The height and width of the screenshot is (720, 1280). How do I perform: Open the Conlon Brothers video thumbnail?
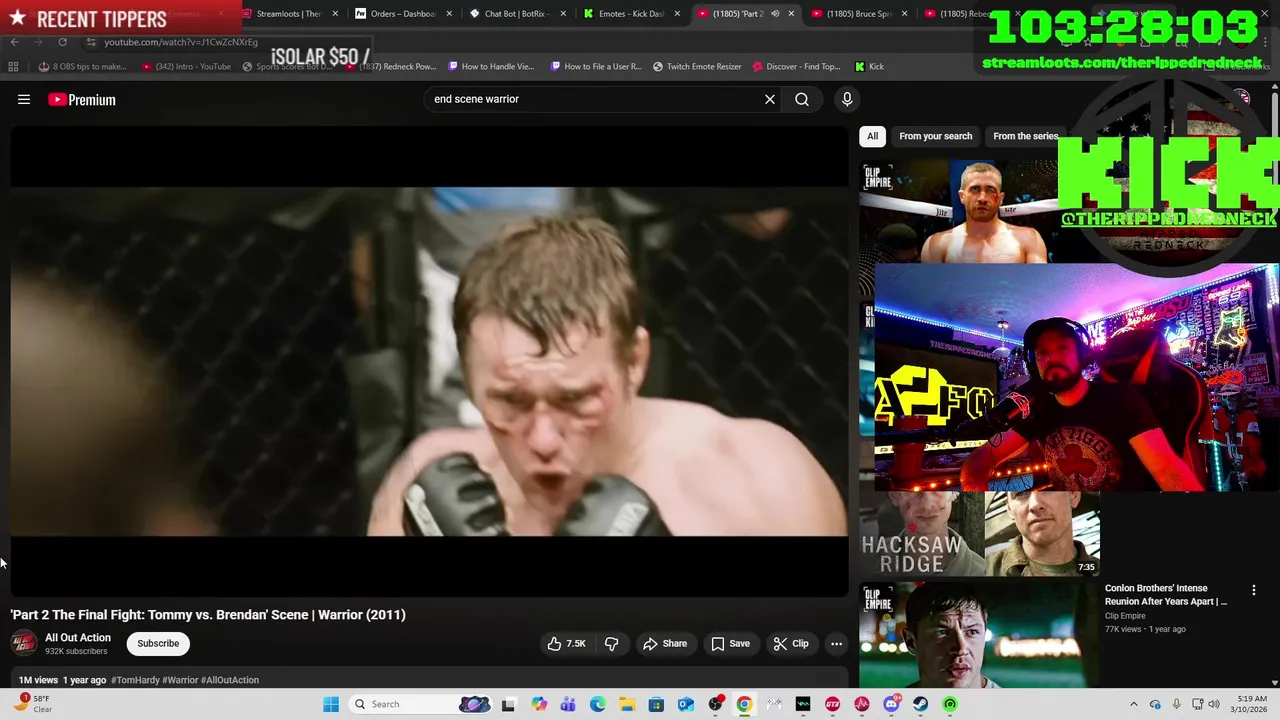[x=979, y=634]
